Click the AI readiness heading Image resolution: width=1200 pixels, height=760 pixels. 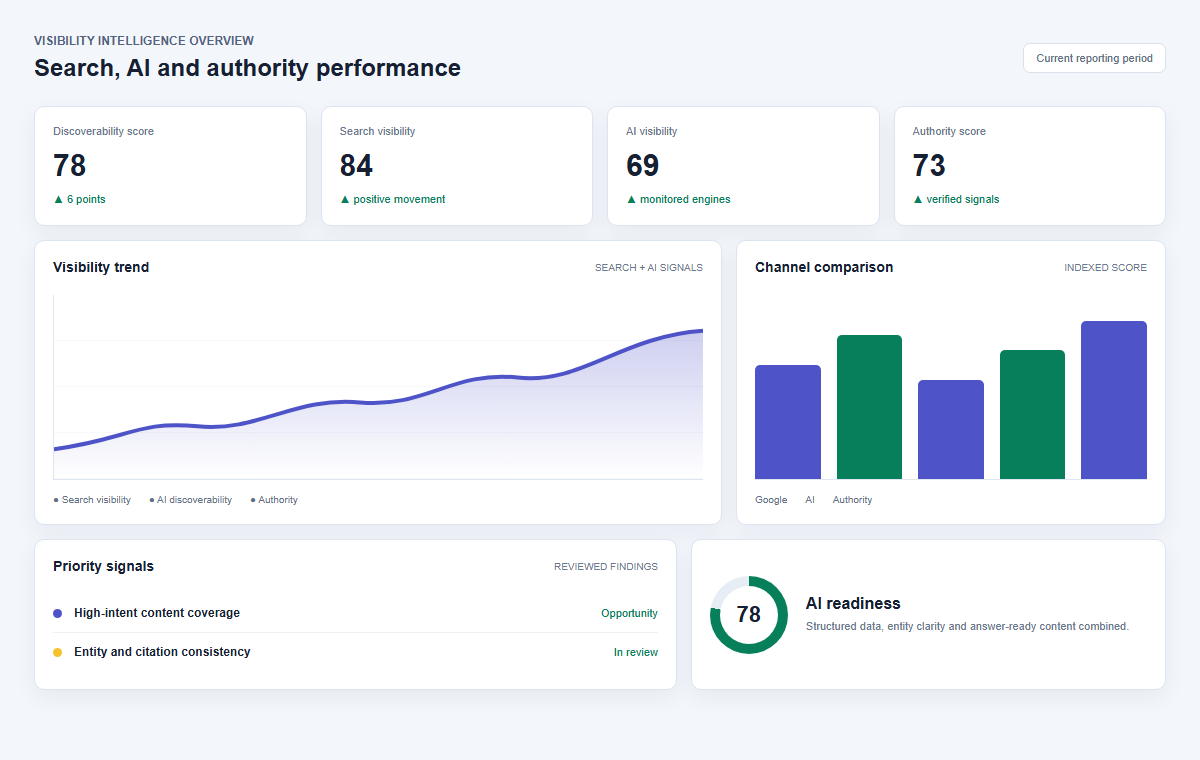(x=853, y=604)
